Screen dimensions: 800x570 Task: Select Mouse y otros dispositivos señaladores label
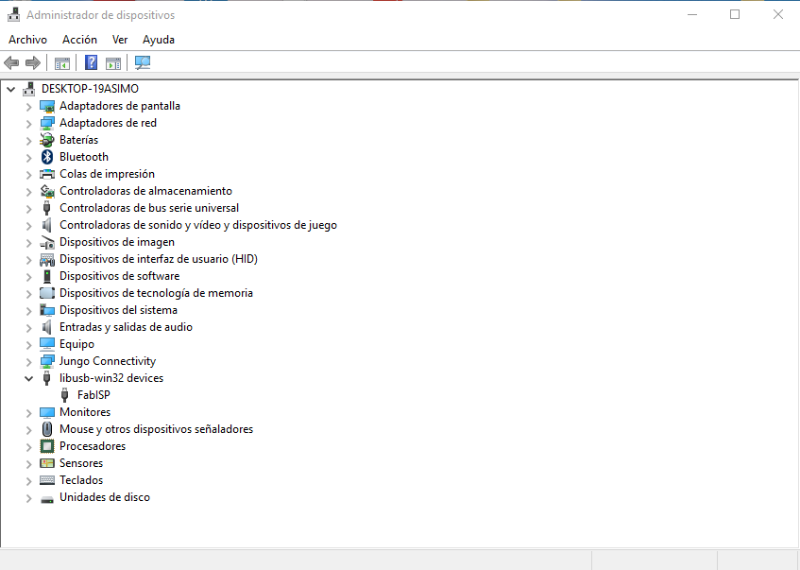(x=156, y=429)
